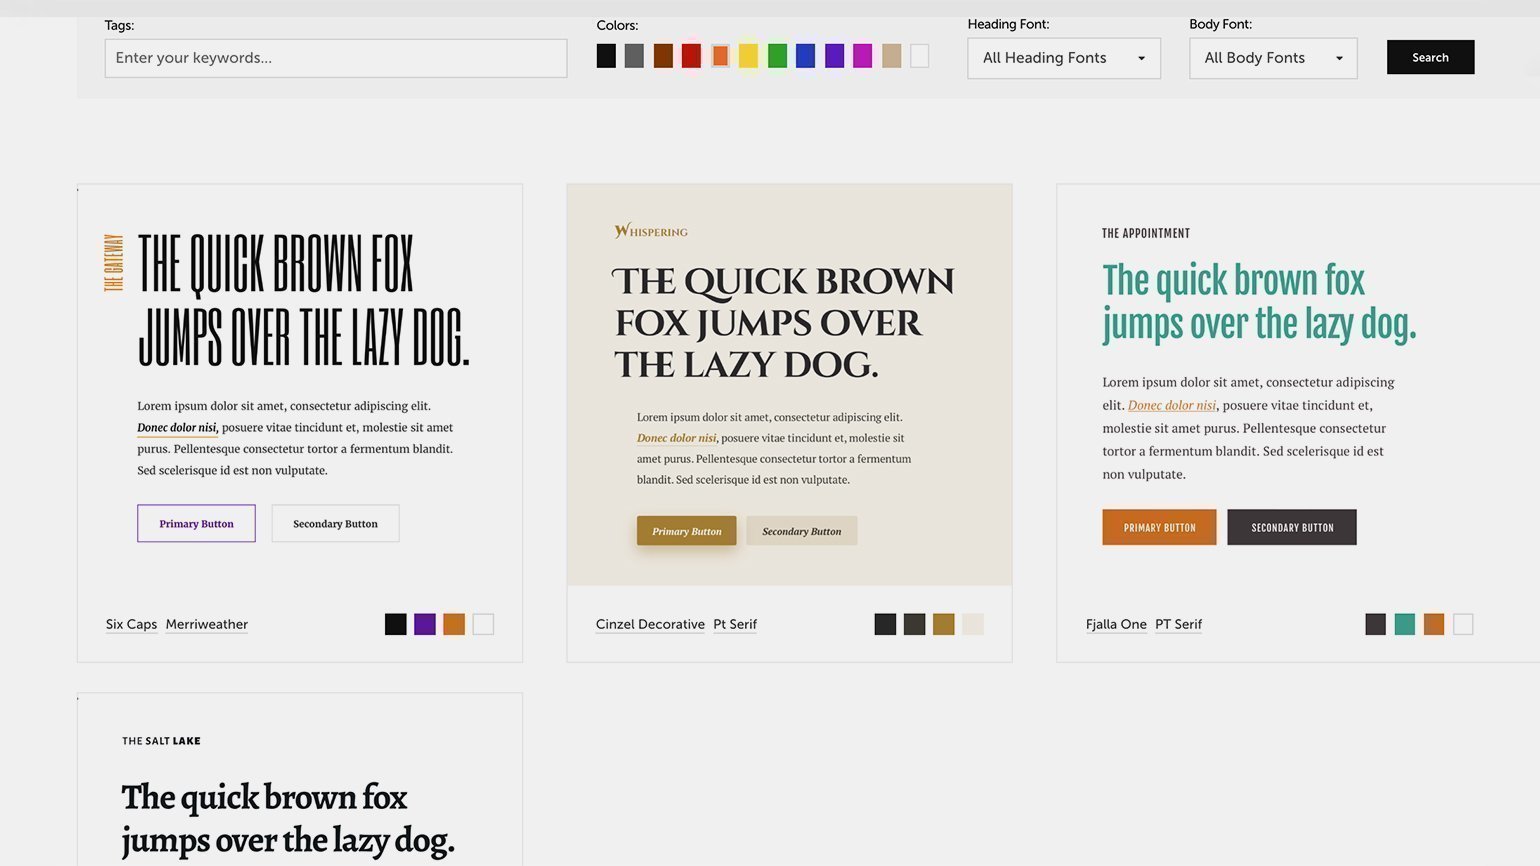1540x866 pixels.
Task: Click The Salt Lake card title text
Action: tap(161, 741)
